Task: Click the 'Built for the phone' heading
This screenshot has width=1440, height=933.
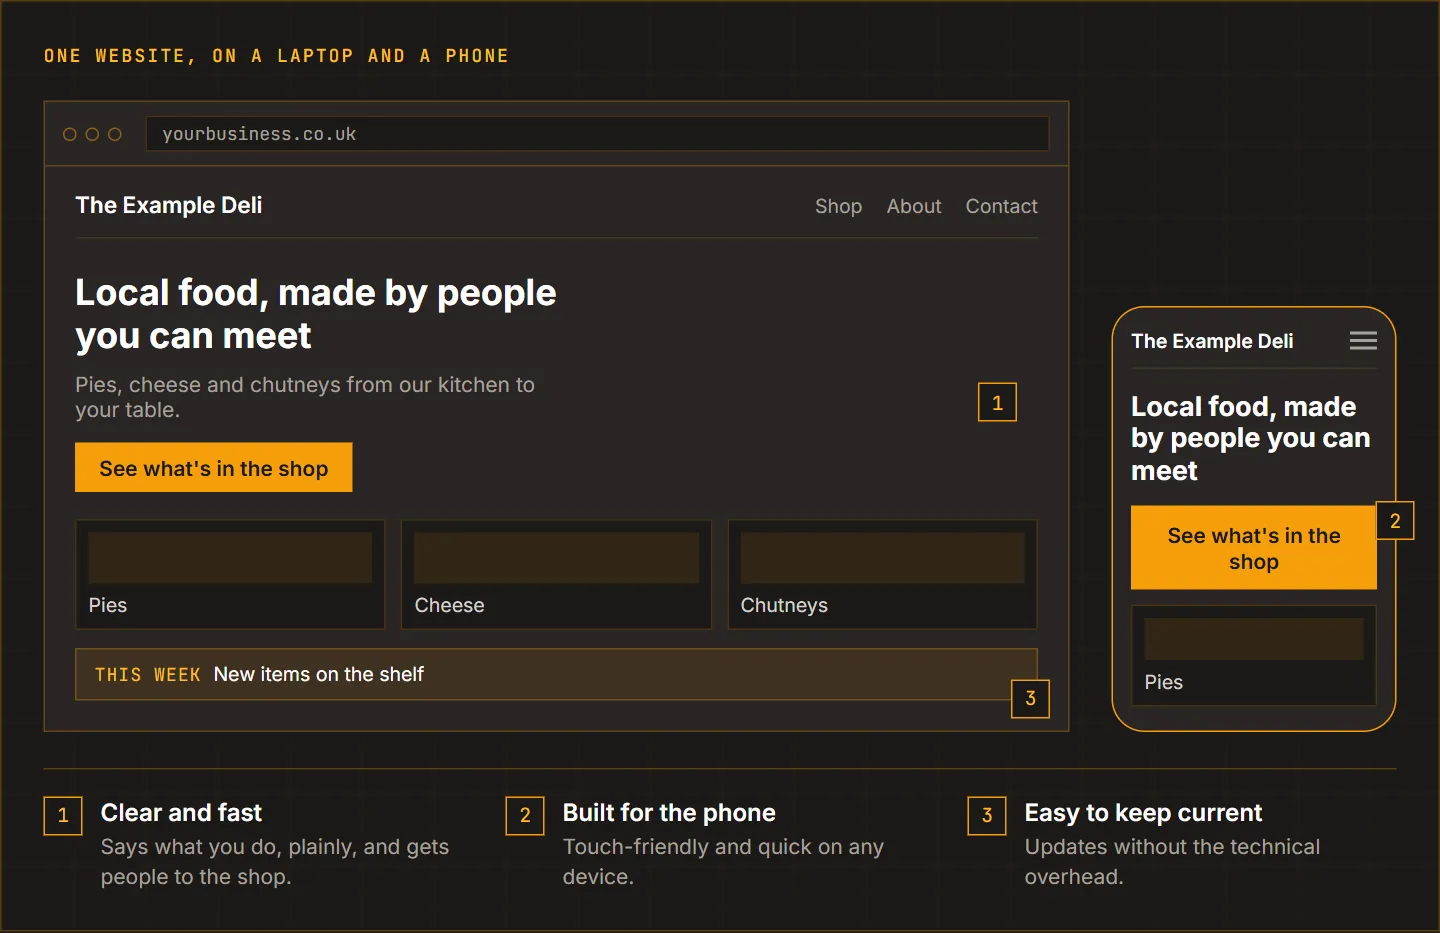Action: [669, 813]
